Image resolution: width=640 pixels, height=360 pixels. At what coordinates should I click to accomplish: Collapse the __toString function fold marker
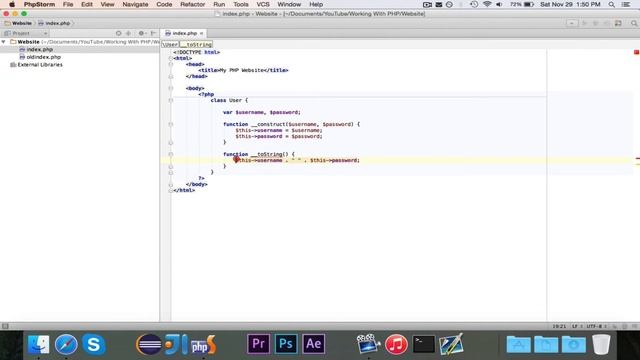171,154
